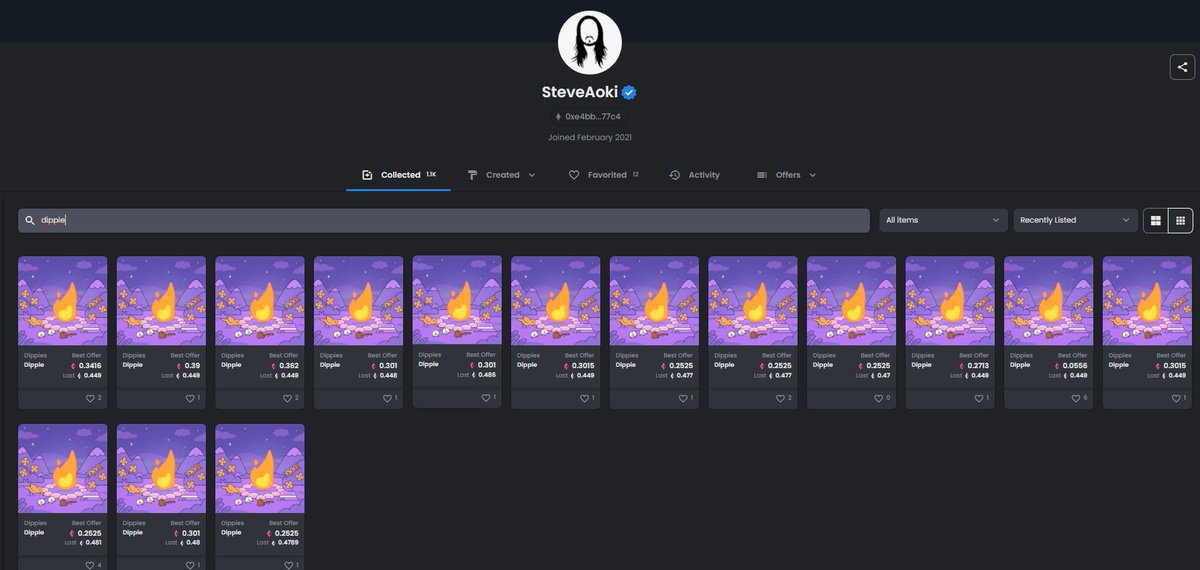Viewport: 1200px width, 570px height.
Task: Click the SteveAoki profile avatar
Action: 590,42
